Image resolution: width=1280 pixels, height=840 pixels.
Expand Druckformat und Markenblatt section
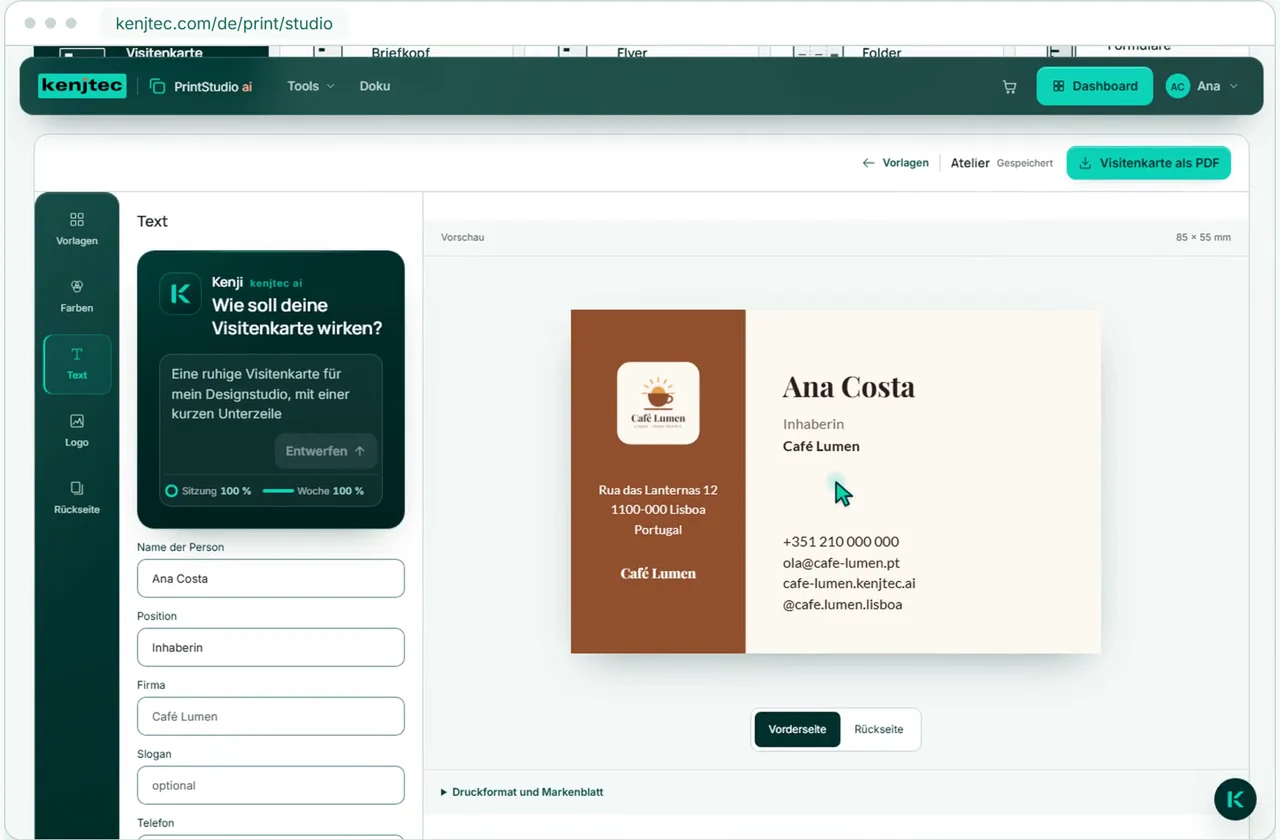522,792
